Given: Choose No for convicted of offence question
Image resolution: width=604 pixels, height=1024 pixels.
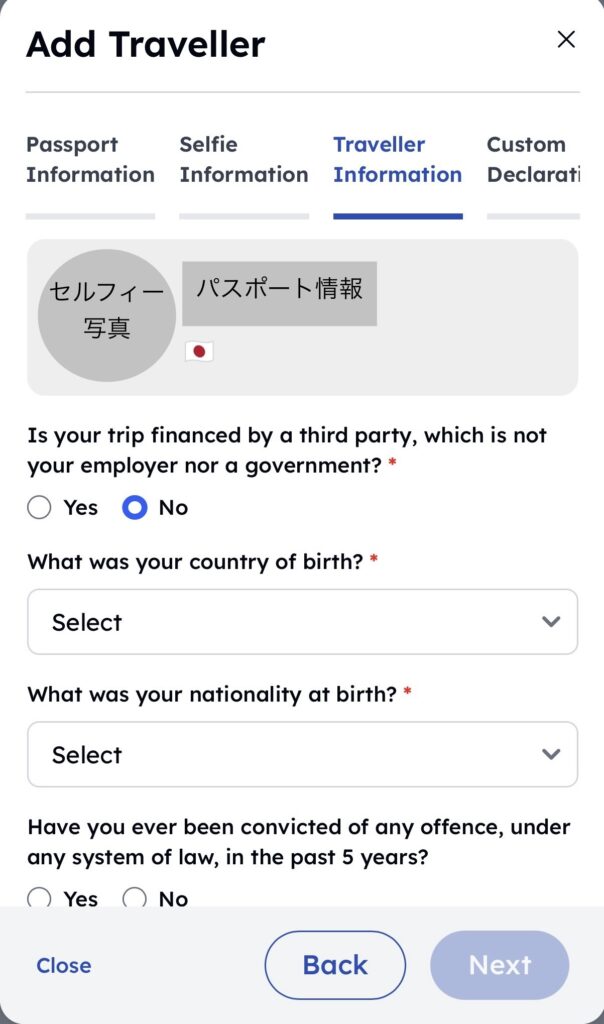Looking at the screenshot, I should click(x=135, y=898).
